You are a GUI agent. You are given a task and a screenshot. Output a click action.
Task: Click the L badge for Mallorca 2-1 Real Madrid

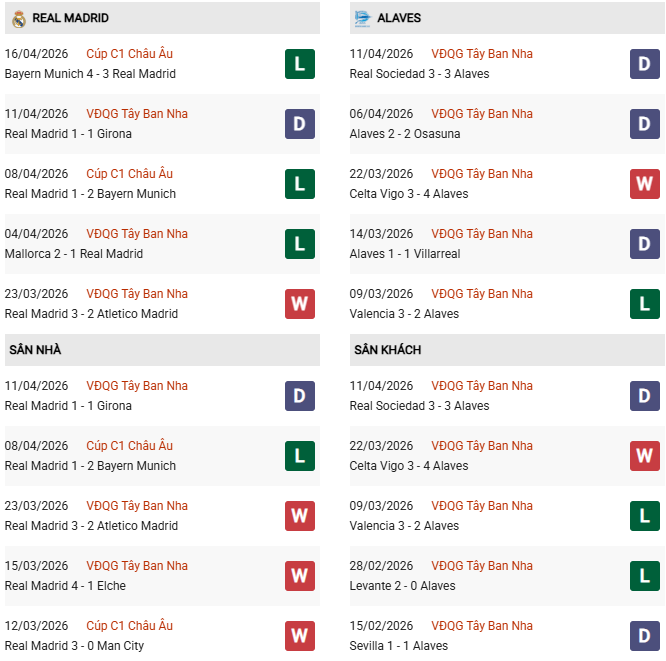(299, 244)
